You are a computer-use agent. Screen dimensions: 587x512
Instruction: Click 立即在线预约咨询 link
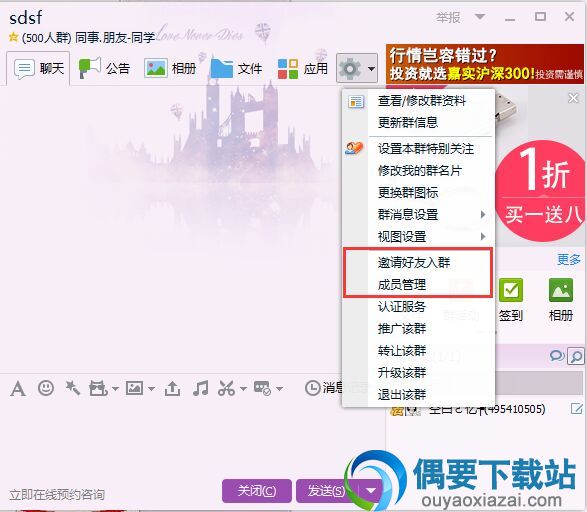click(57, 495)
